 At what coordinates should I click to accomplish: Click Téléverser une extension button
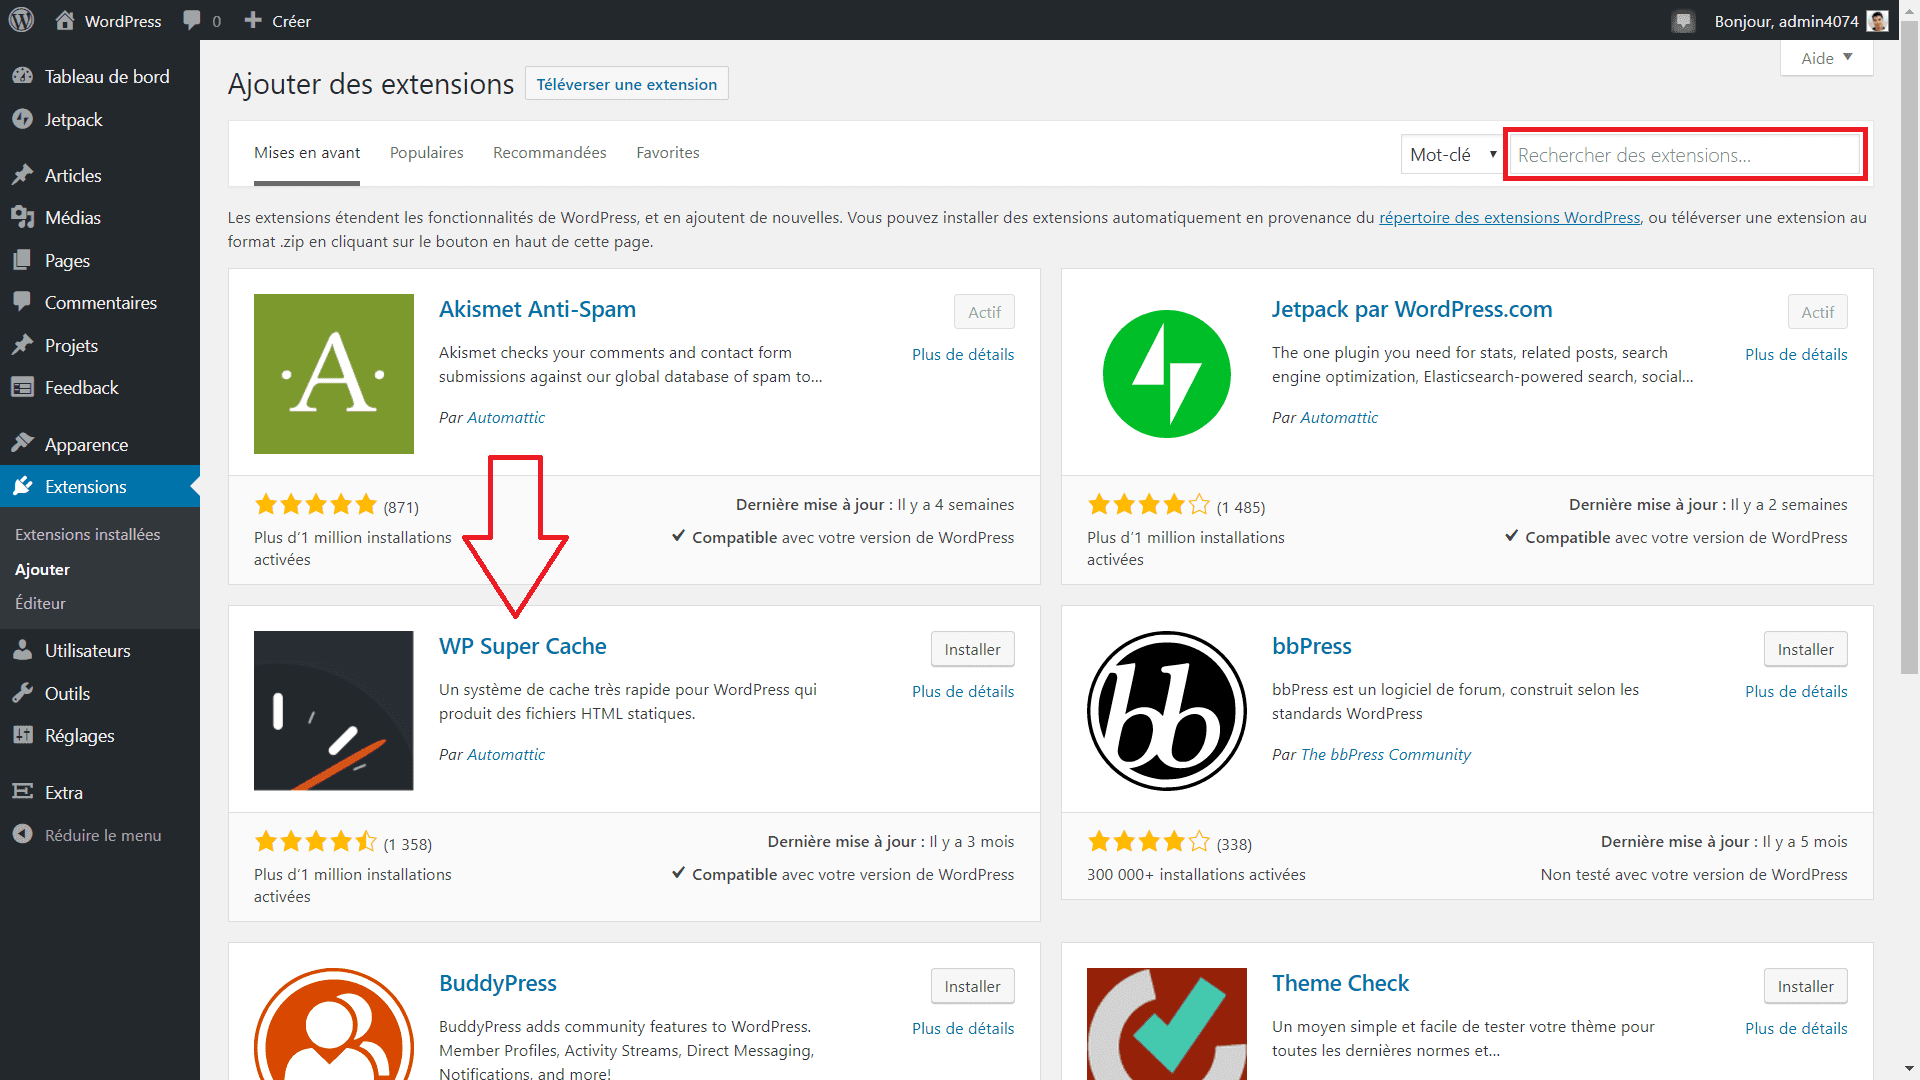tap(627, 84)
